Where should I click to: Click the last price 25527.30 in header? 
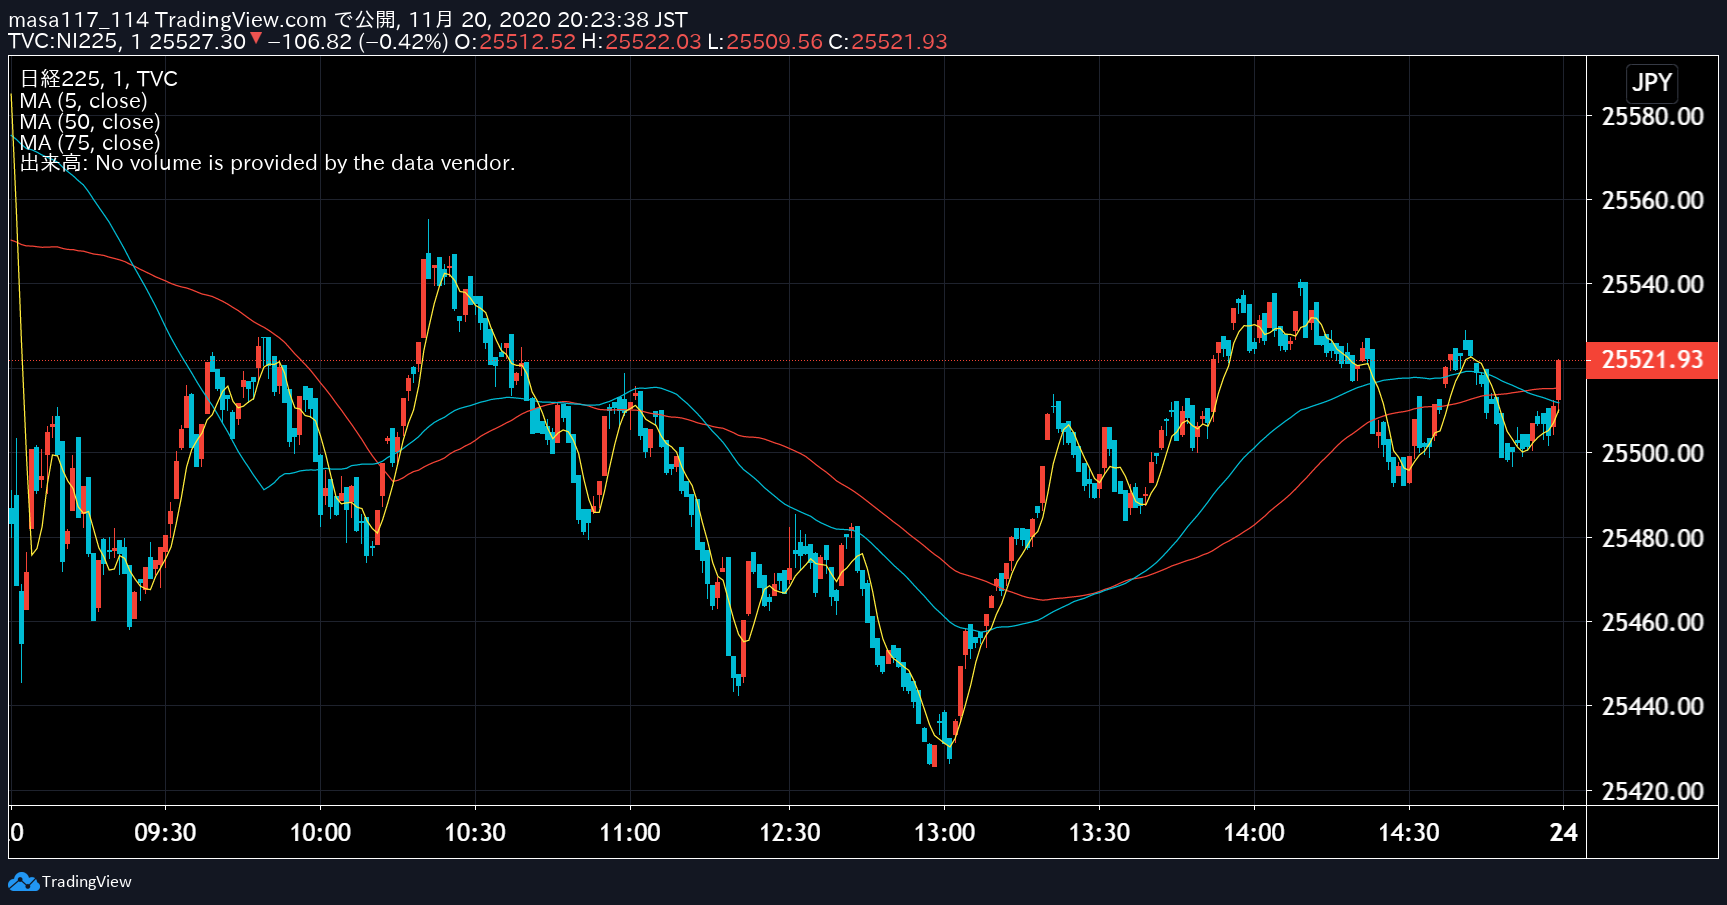[197, 42]
